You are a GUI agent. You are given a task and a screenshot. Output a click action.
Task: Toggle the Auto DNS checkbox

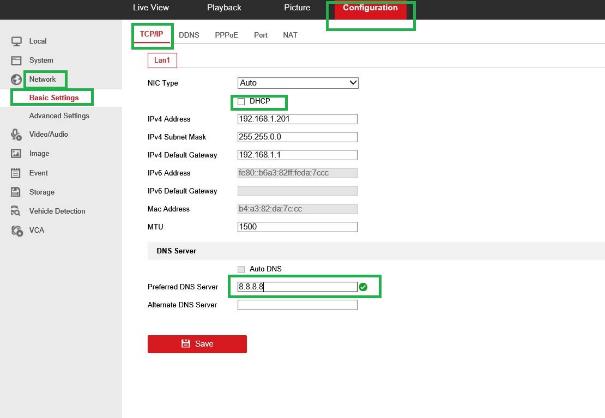pyautogui.click(x=241, y=269)
